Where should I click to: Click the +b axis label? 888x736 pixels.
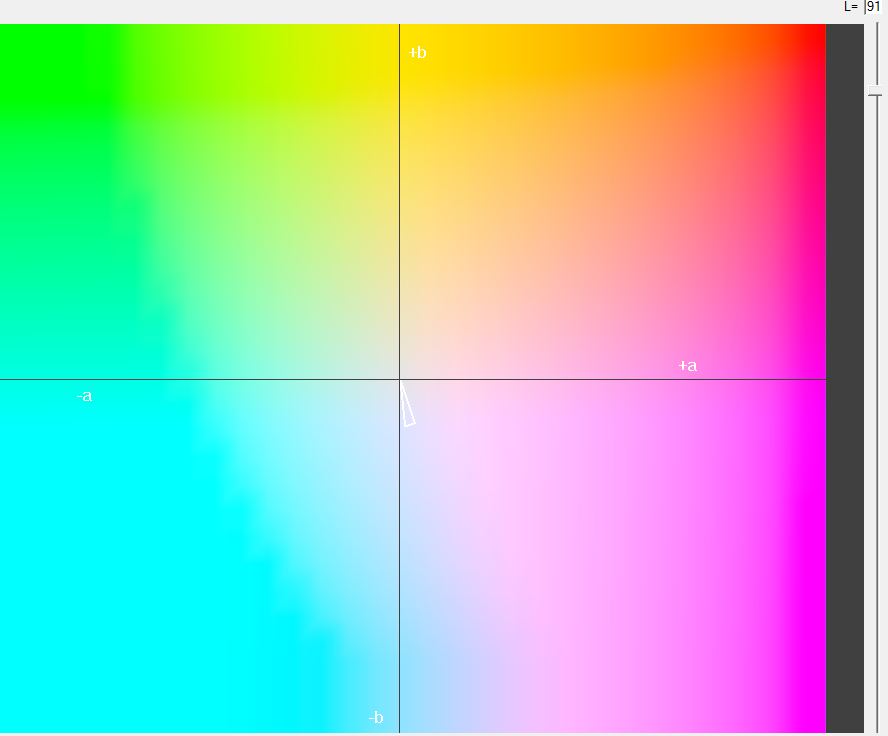point(418,53)
